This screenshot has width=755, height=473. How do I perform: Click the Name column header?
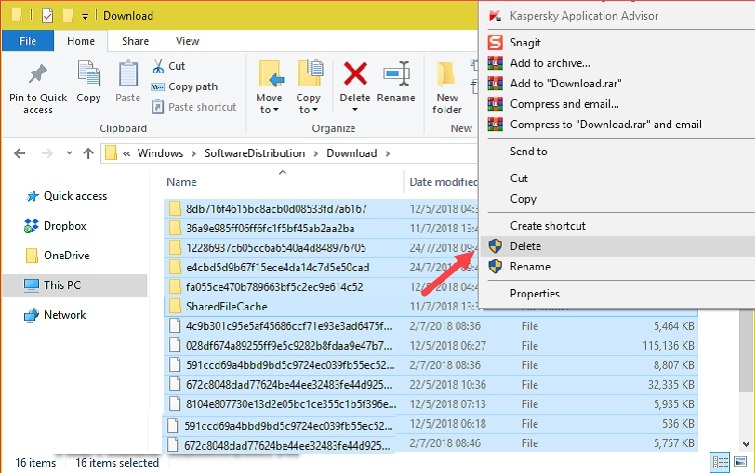182,182
